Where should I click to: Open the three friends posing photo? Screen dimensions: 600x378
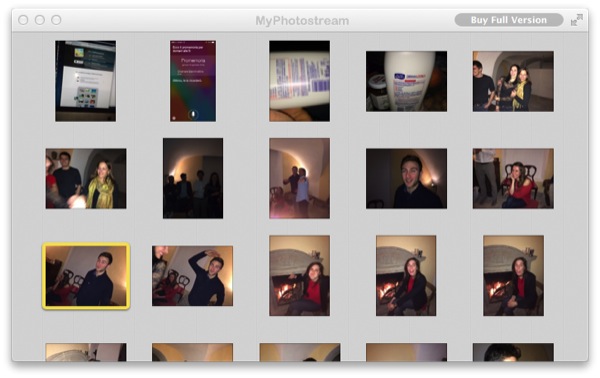pyautogui.click(x=513, y=81)
